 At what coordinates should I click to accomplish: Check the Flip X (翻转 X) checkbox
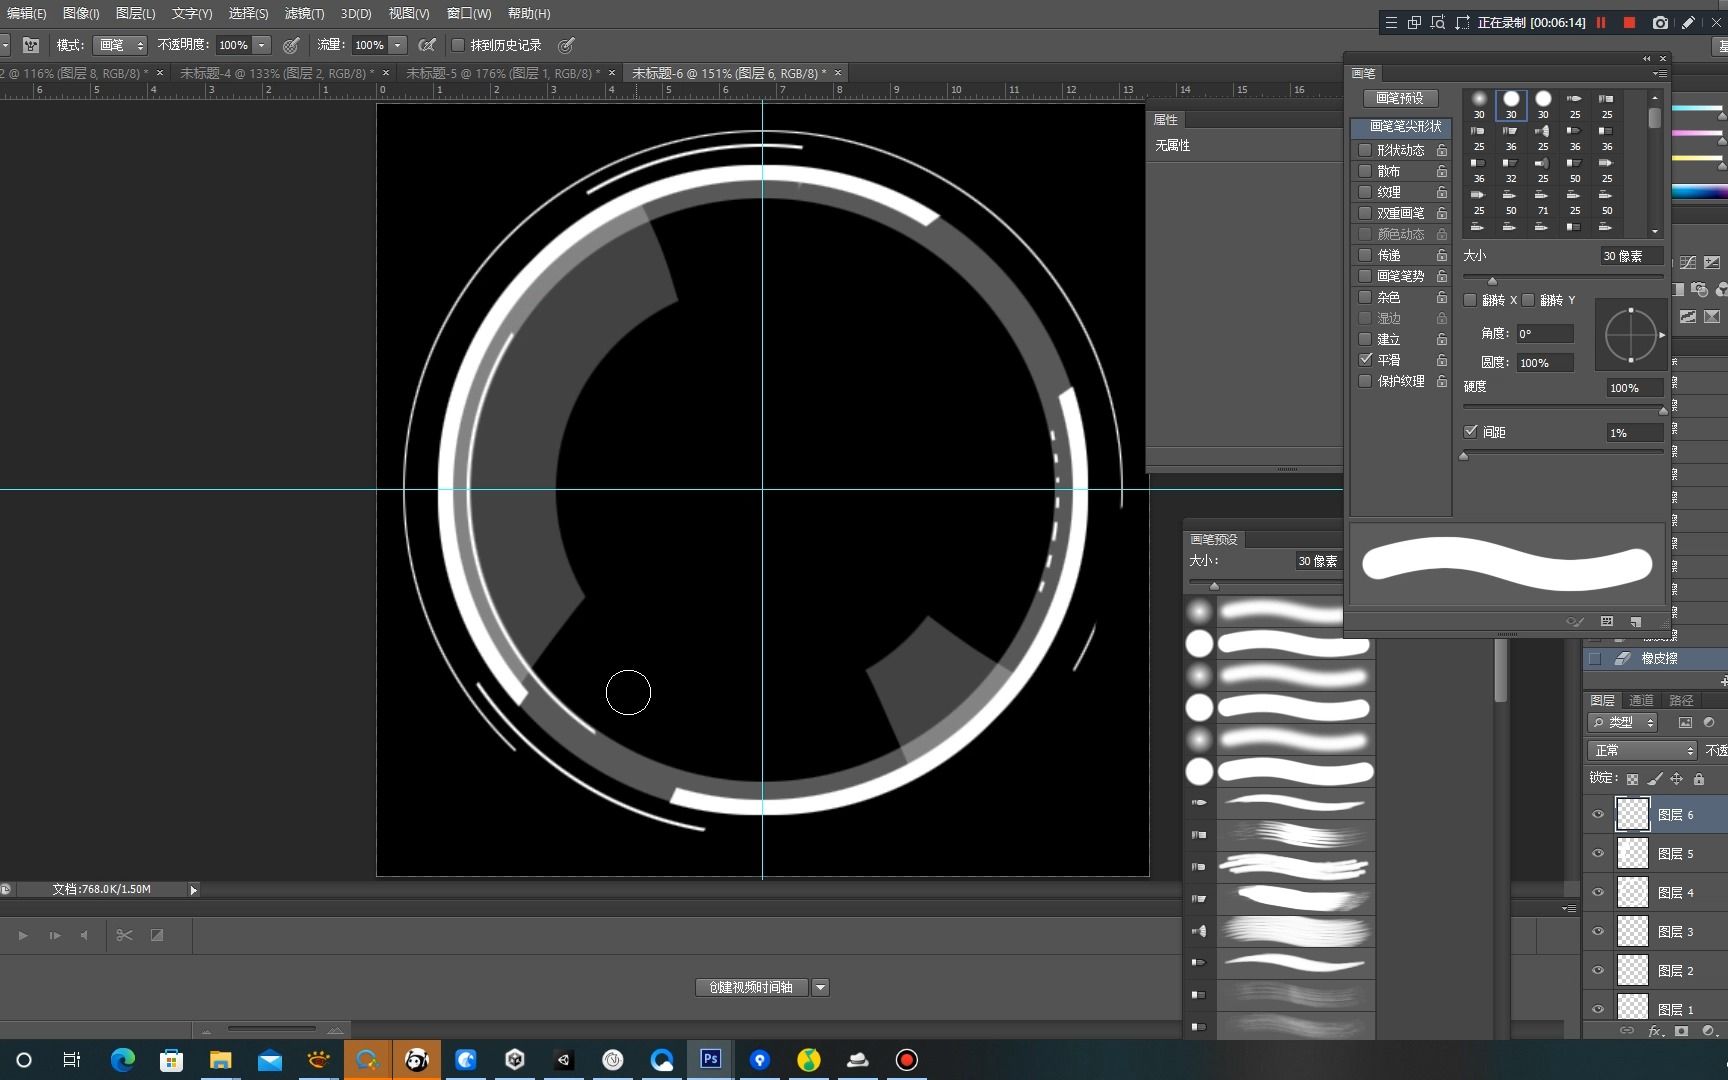pyautogui.click(x=1470, y=300)
